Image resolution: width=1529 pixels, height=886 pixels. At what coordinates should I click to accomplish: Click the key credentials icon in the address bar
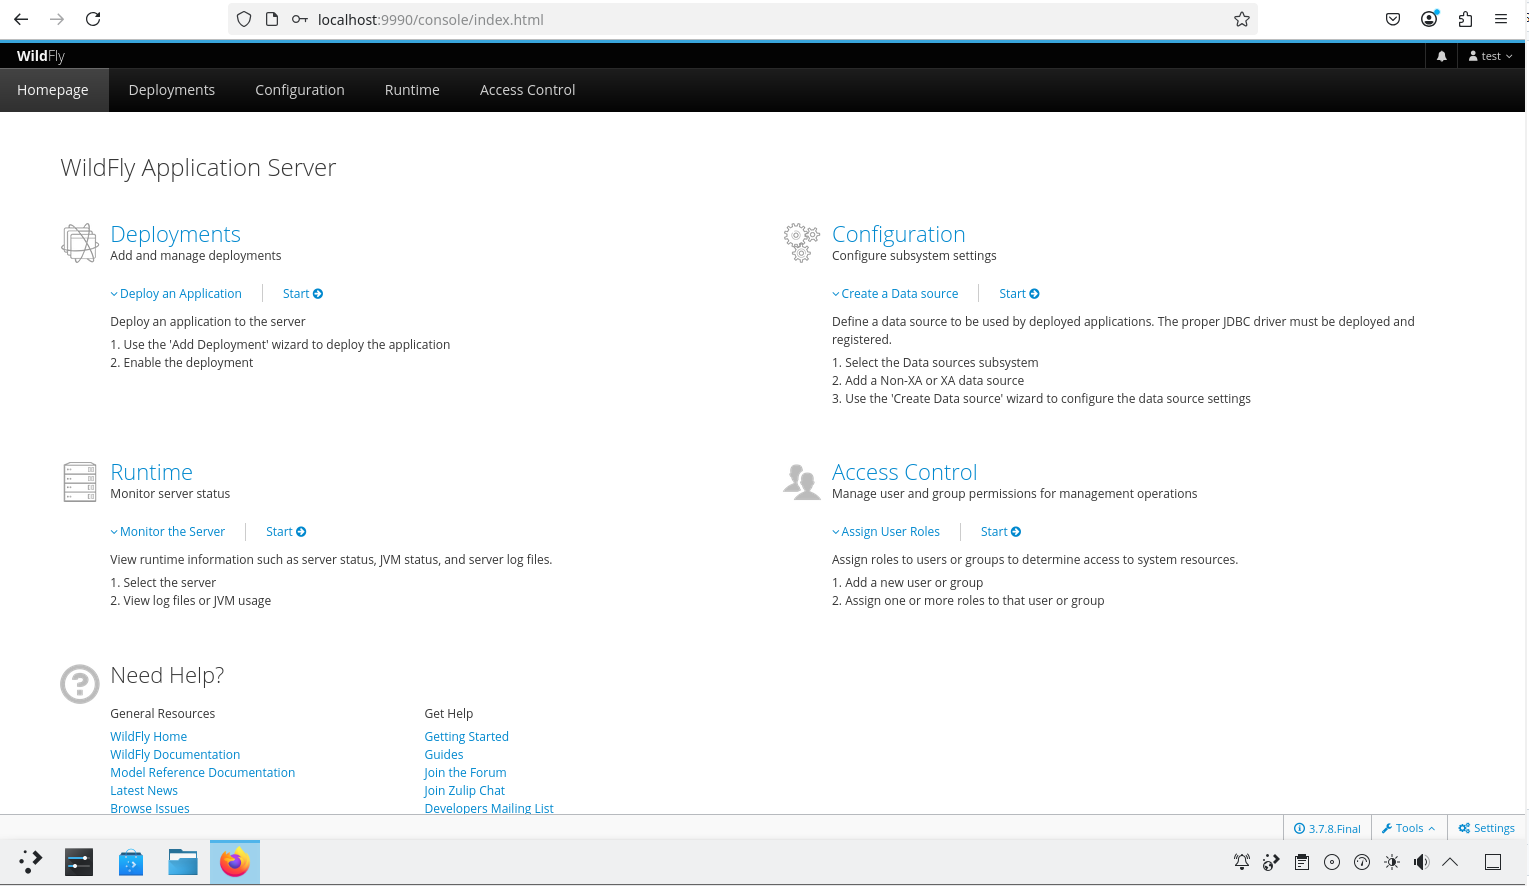299,19
